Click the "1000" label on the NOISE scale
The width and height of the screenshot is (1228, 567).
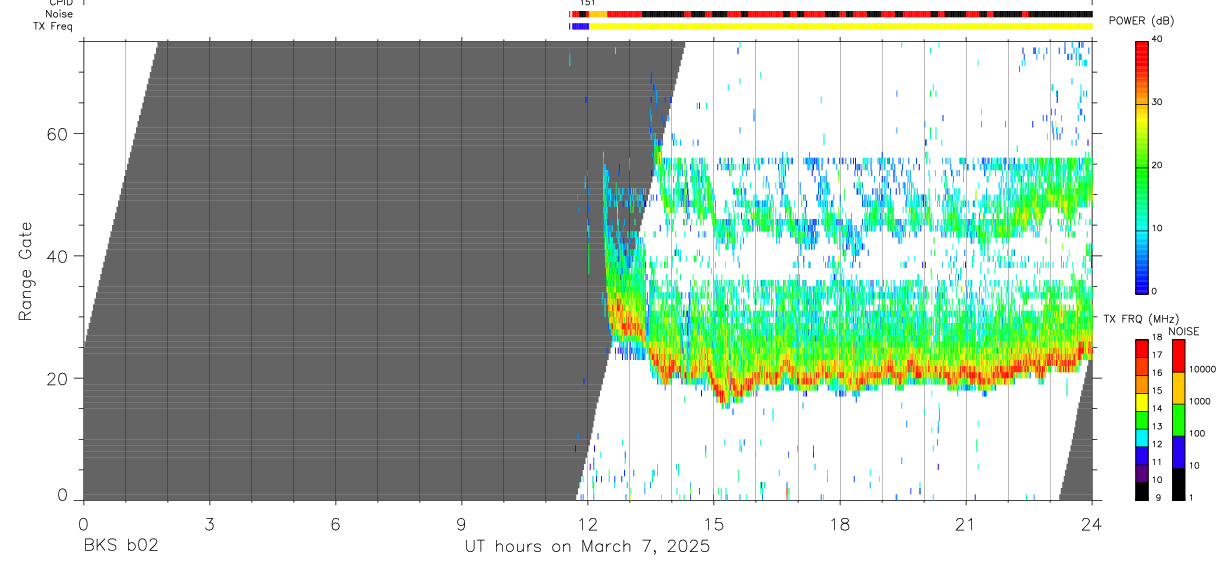(1201, 401)
